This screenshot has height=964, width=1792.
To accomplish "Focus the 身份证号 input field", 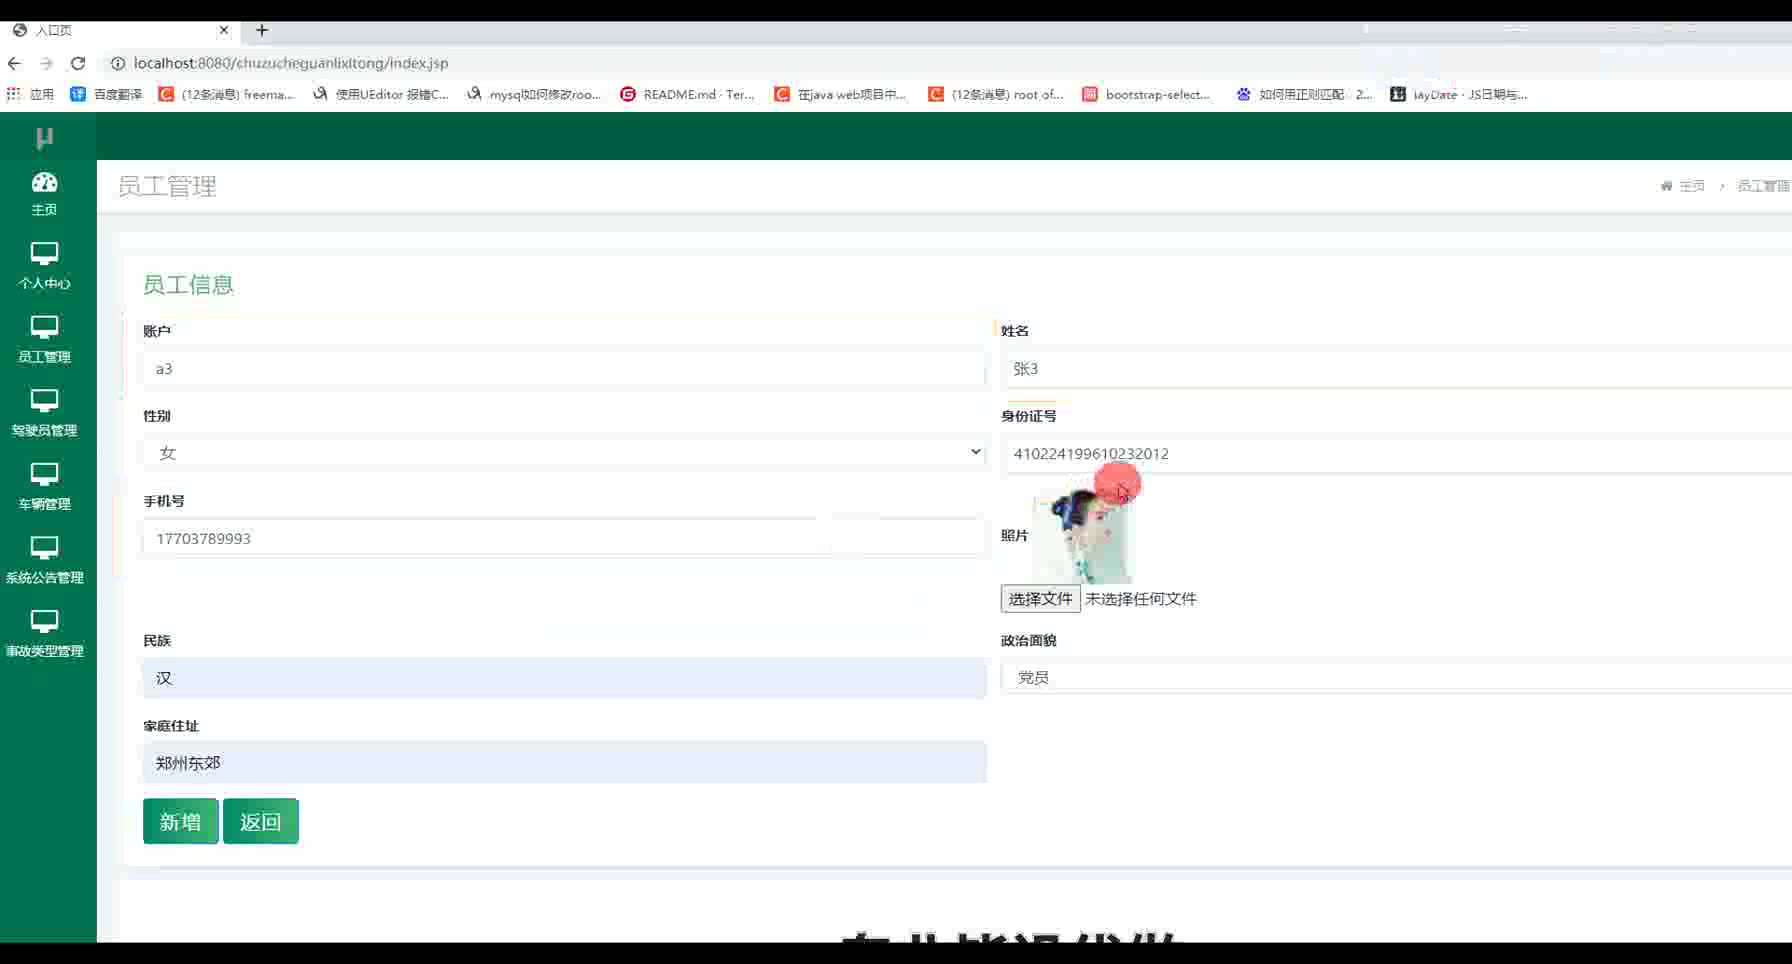I will 1396,453.
